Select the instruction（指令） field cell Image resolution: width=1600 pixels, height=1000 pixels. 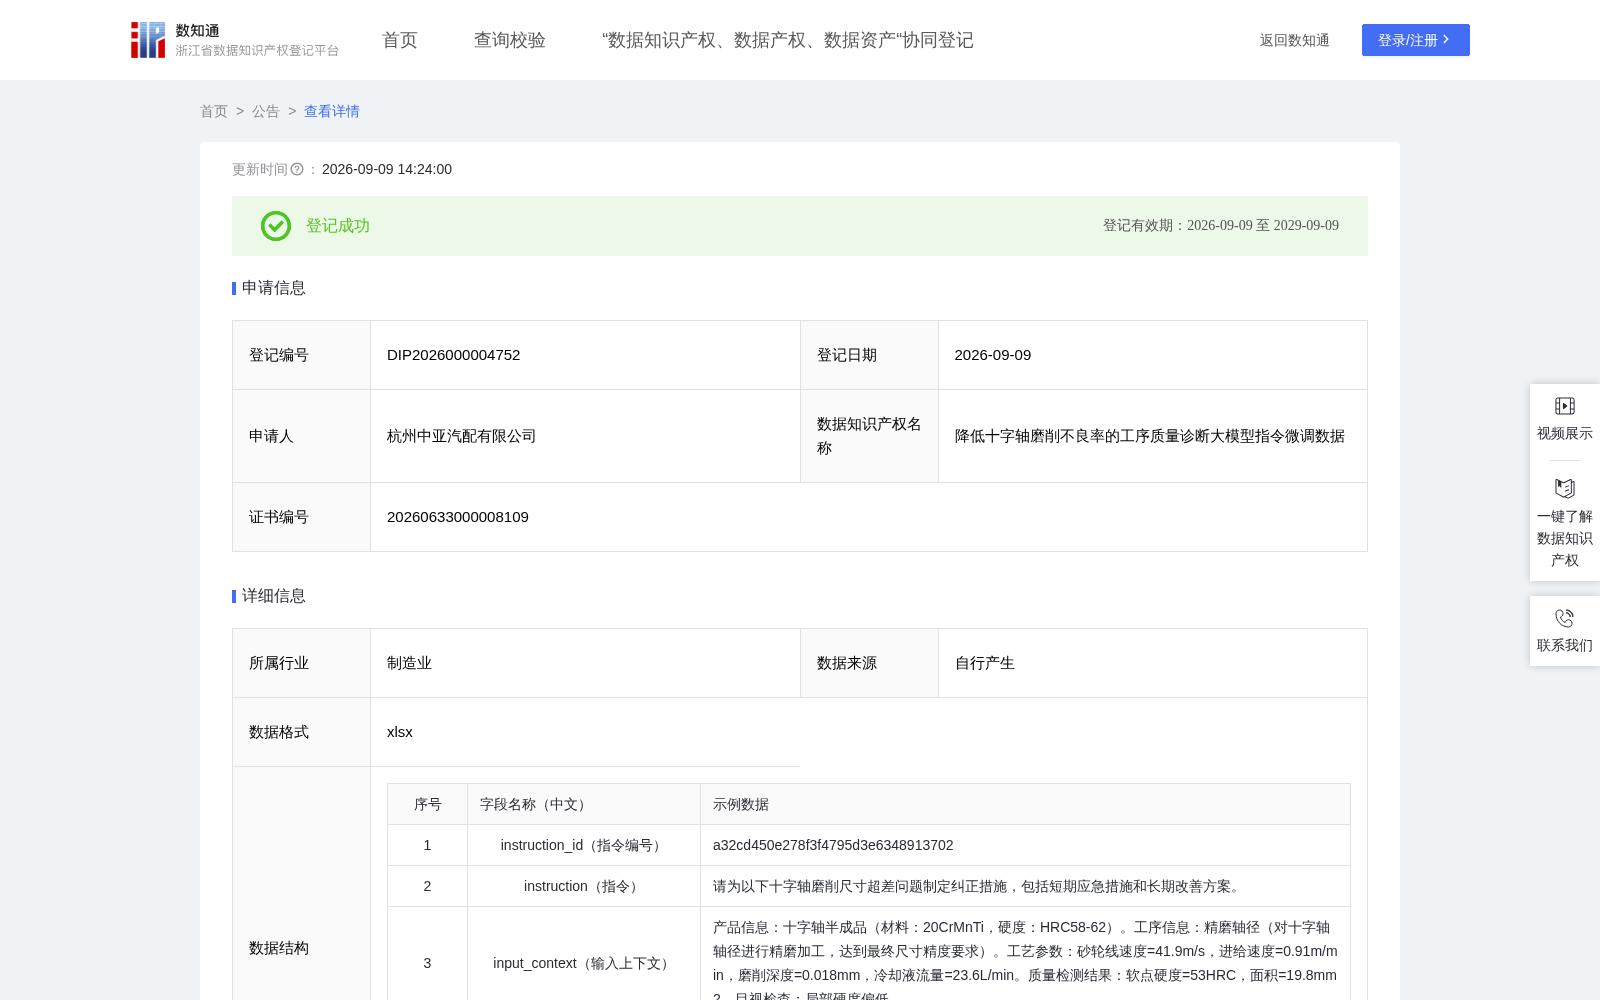pyautogui.click(x=584, y=886)
